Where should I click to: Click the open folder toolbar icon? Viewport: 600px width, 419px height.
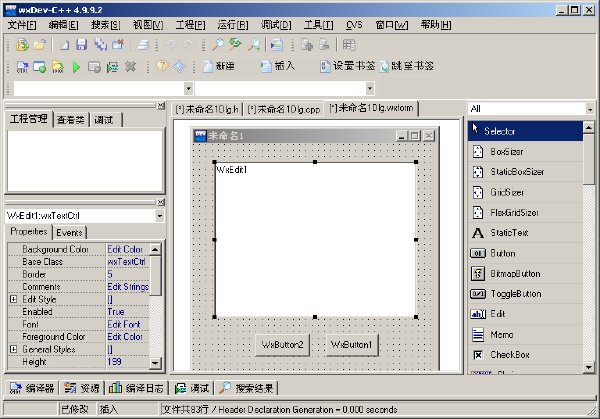click(x=39, y=45)
